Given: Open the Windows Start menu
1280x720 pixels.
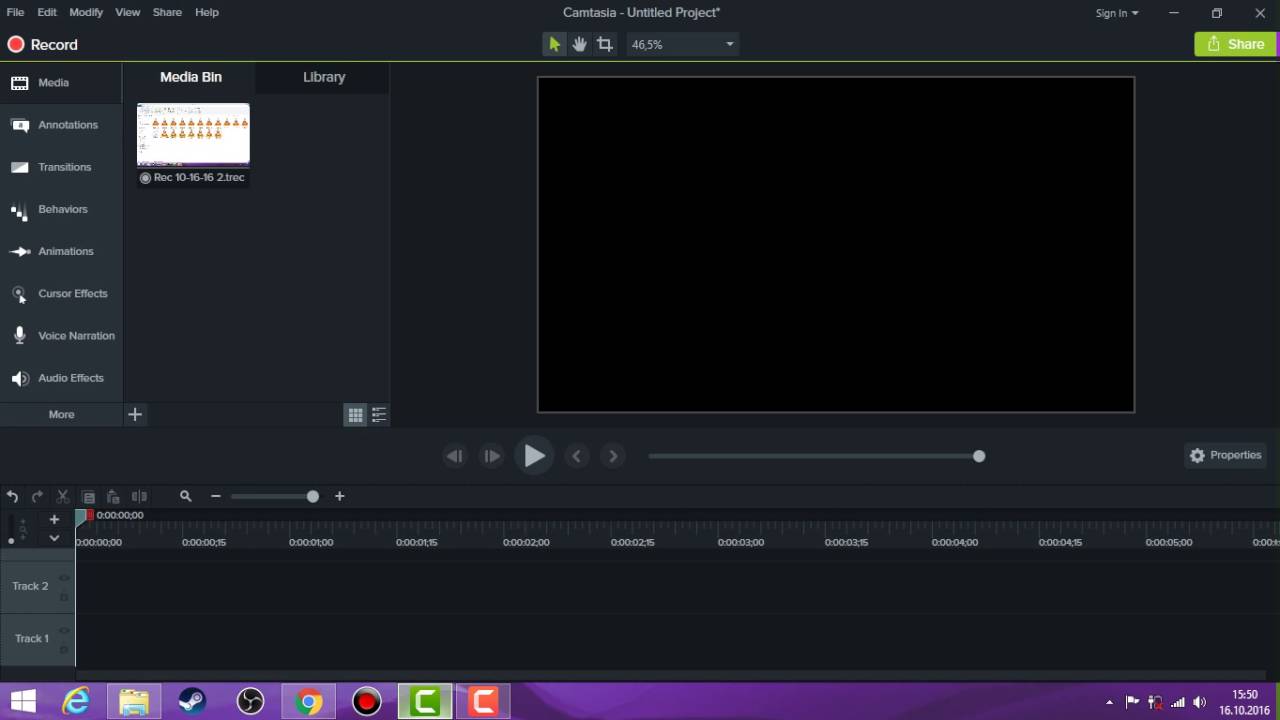Looking at the screenshot, I should [23, 702].
